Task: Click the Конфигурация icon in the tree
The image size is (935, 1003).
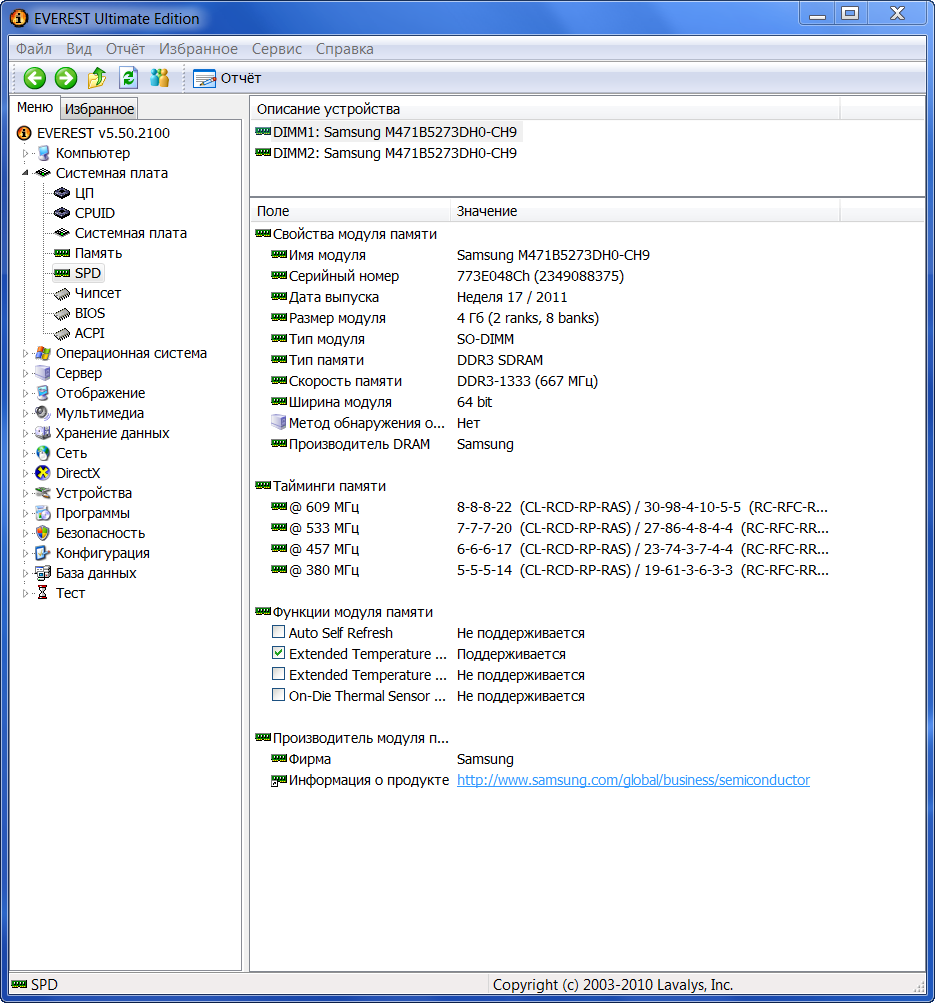Action: click(43, 553)
